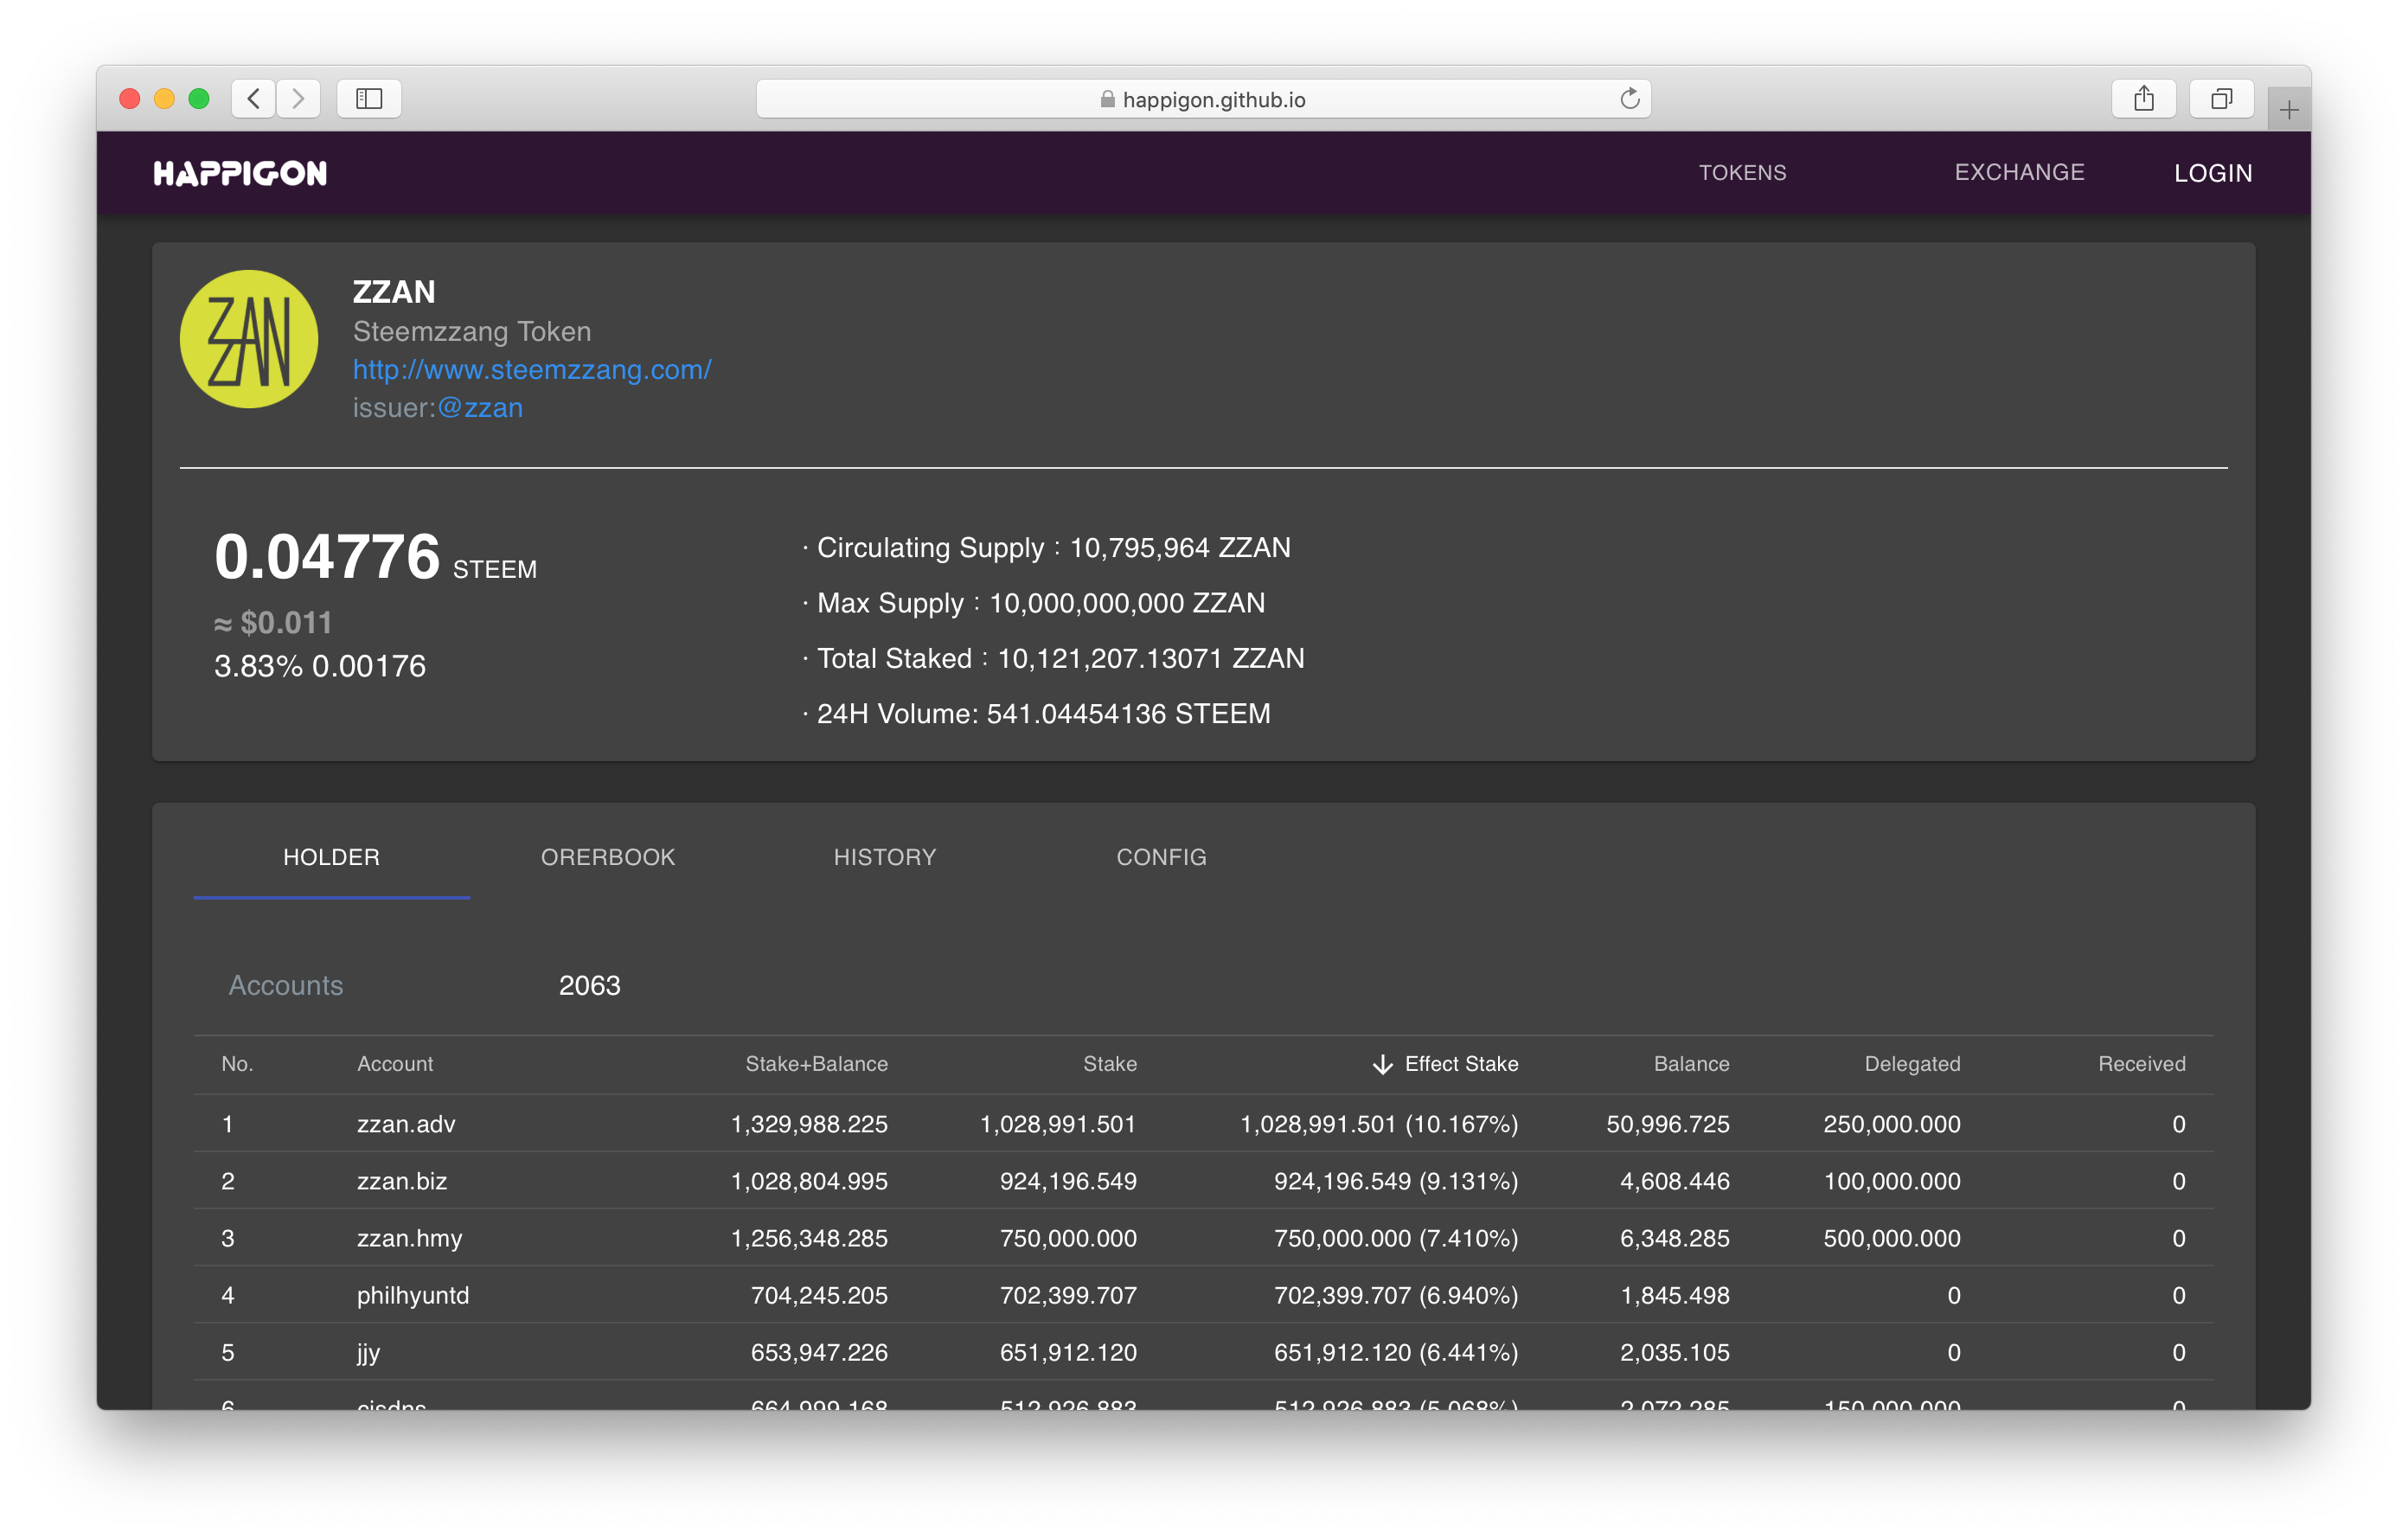The width and height of the screenshot is (2408, 1538).
Task: Reload the page with the refresh icon
Action: tap(1629, 98)
